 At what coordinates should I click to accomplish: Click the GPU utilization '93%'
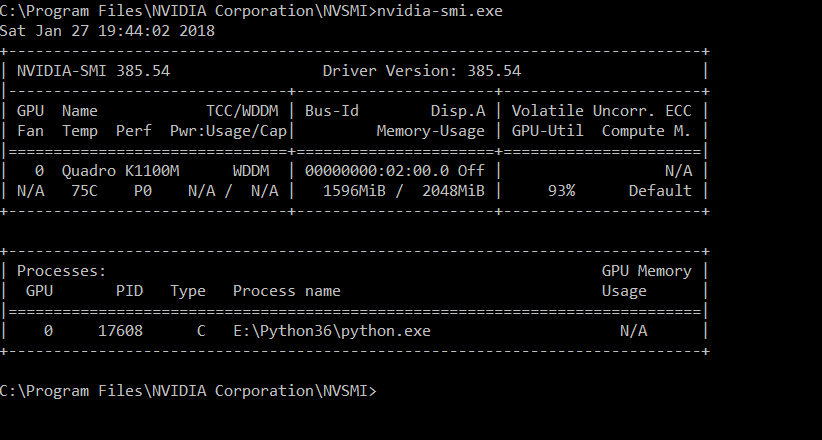561,190
